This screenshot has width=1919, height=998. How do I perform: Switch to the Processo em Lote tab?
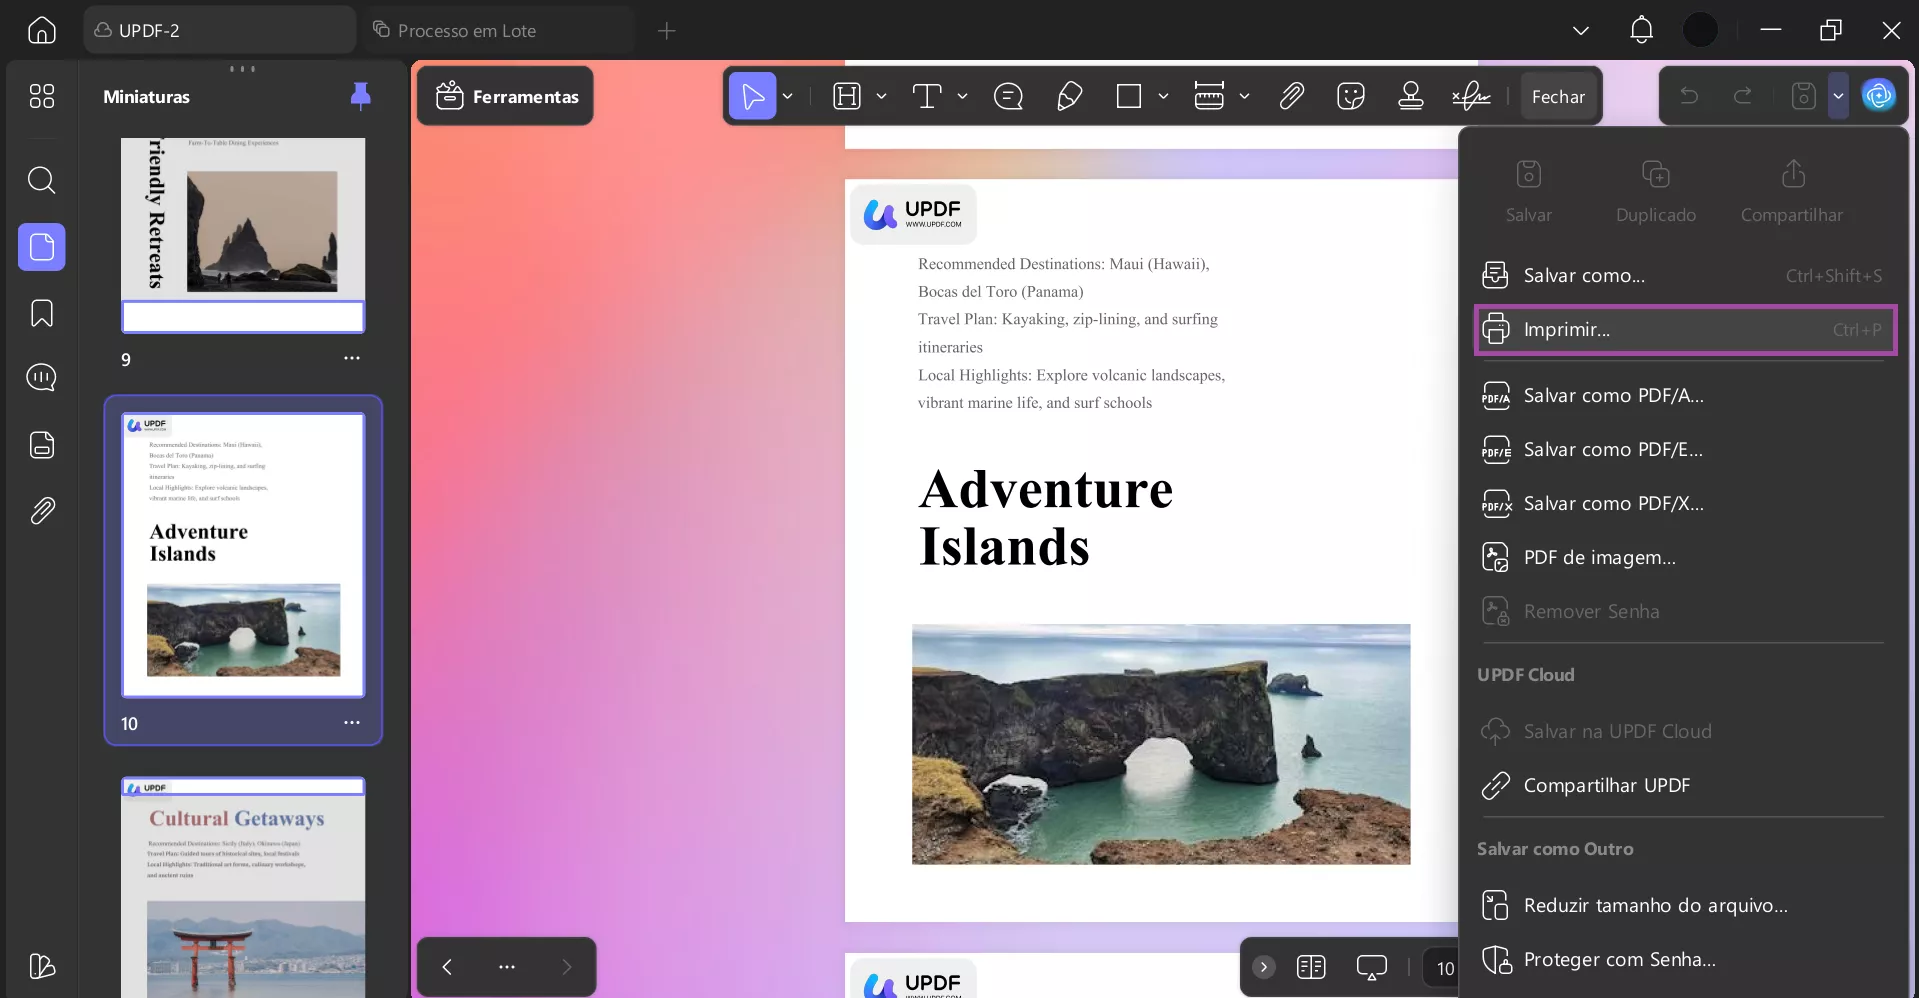point(470,30)
